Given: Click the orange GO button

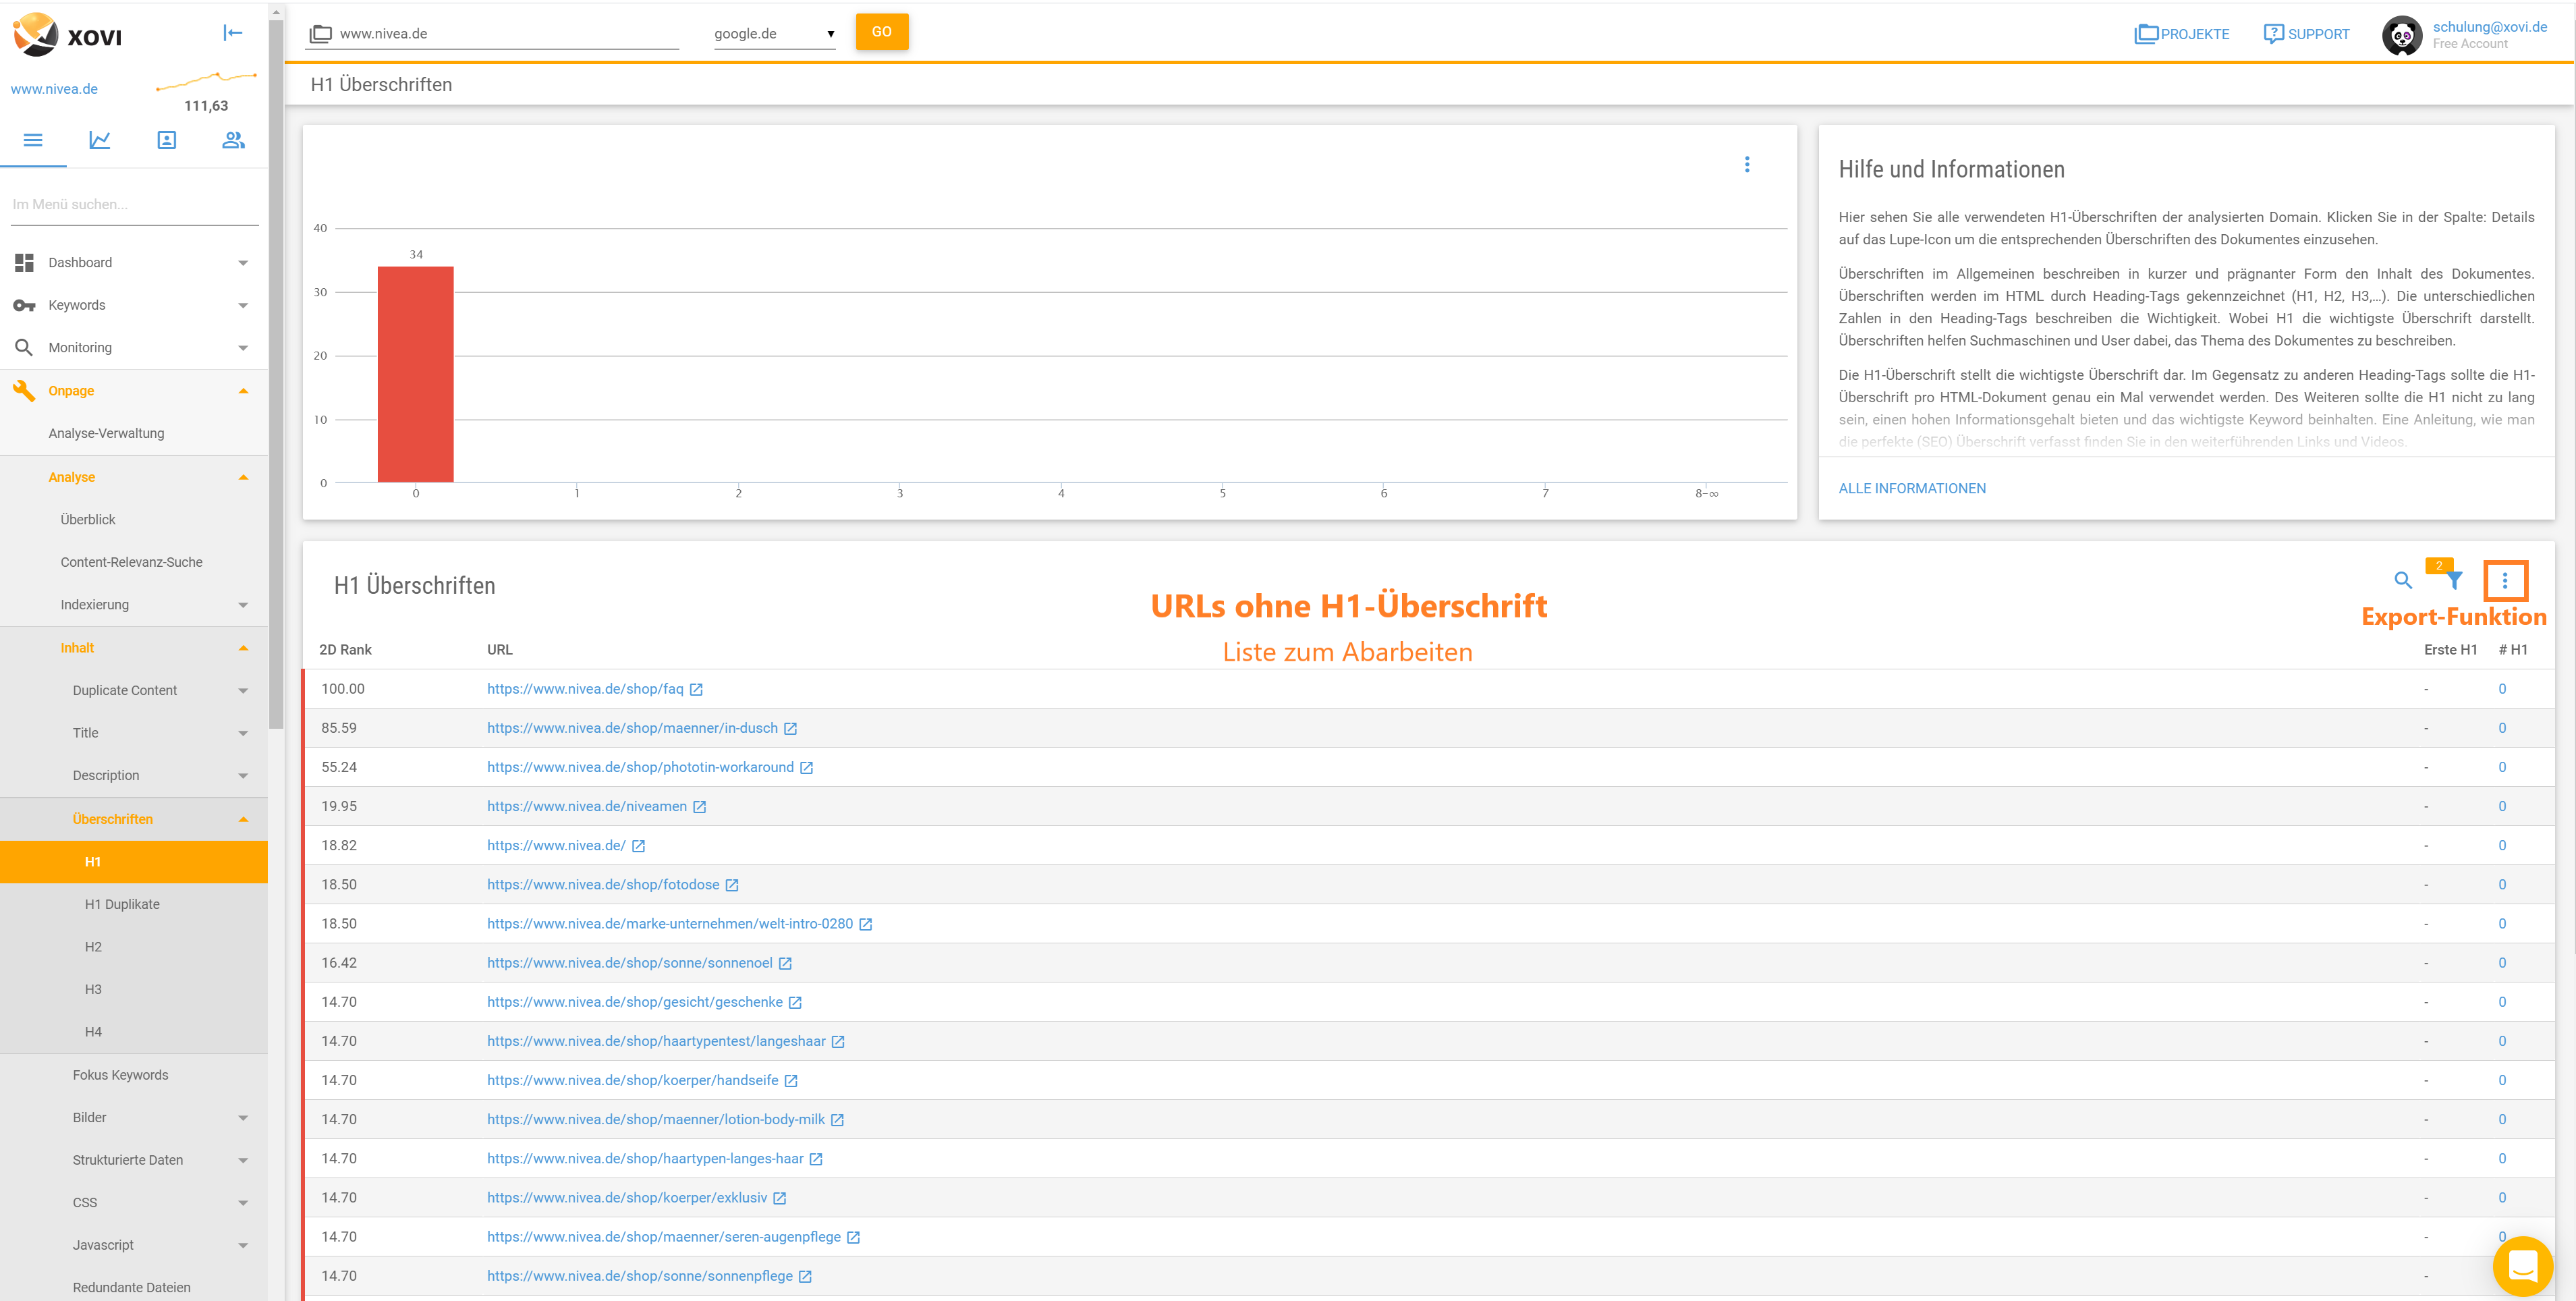Looking at the screenshot, I should 881,32.
